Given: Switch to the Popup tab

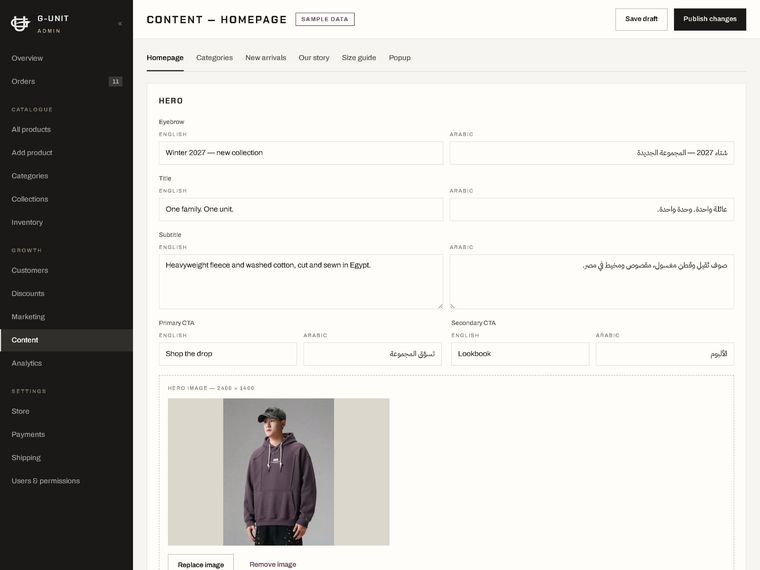Looking at the screenshot, I should (399, 58).
